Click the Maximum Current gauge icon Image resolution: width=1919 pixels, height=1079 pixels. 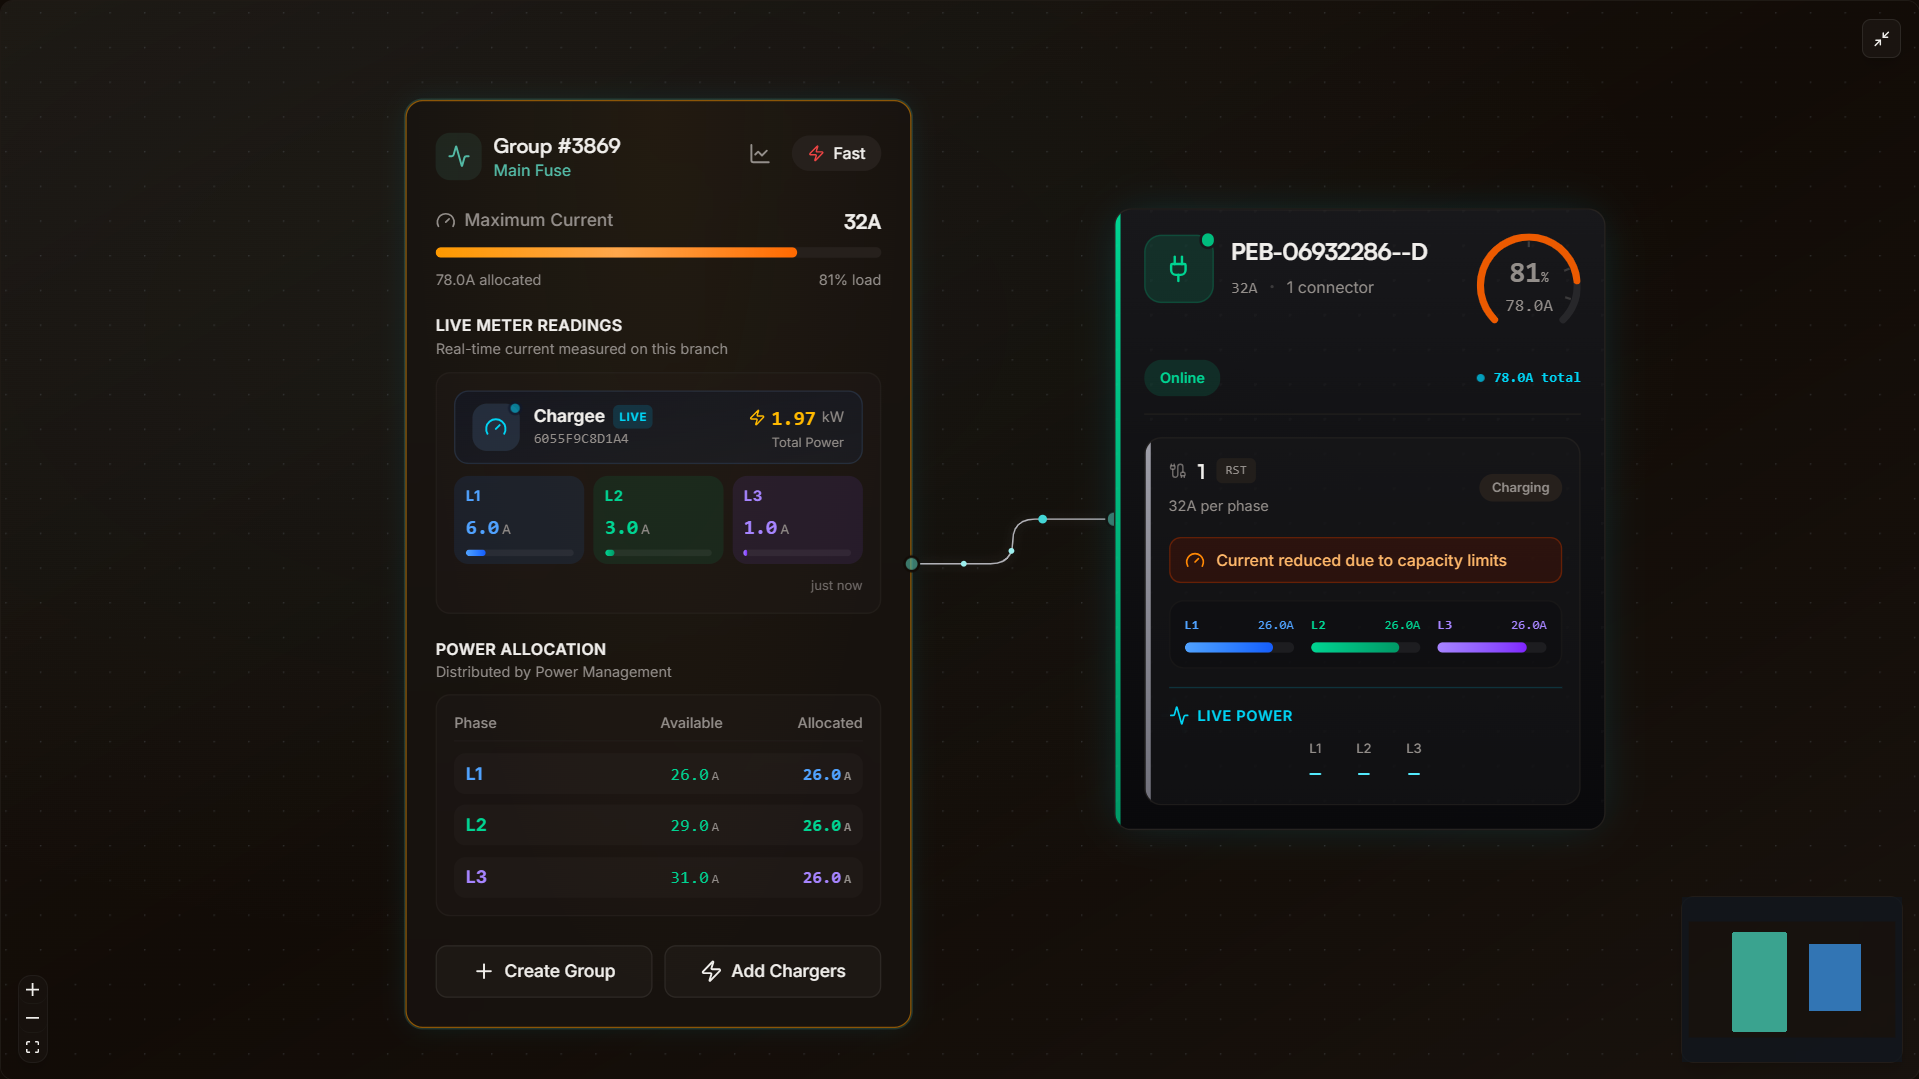pos(444,221)
